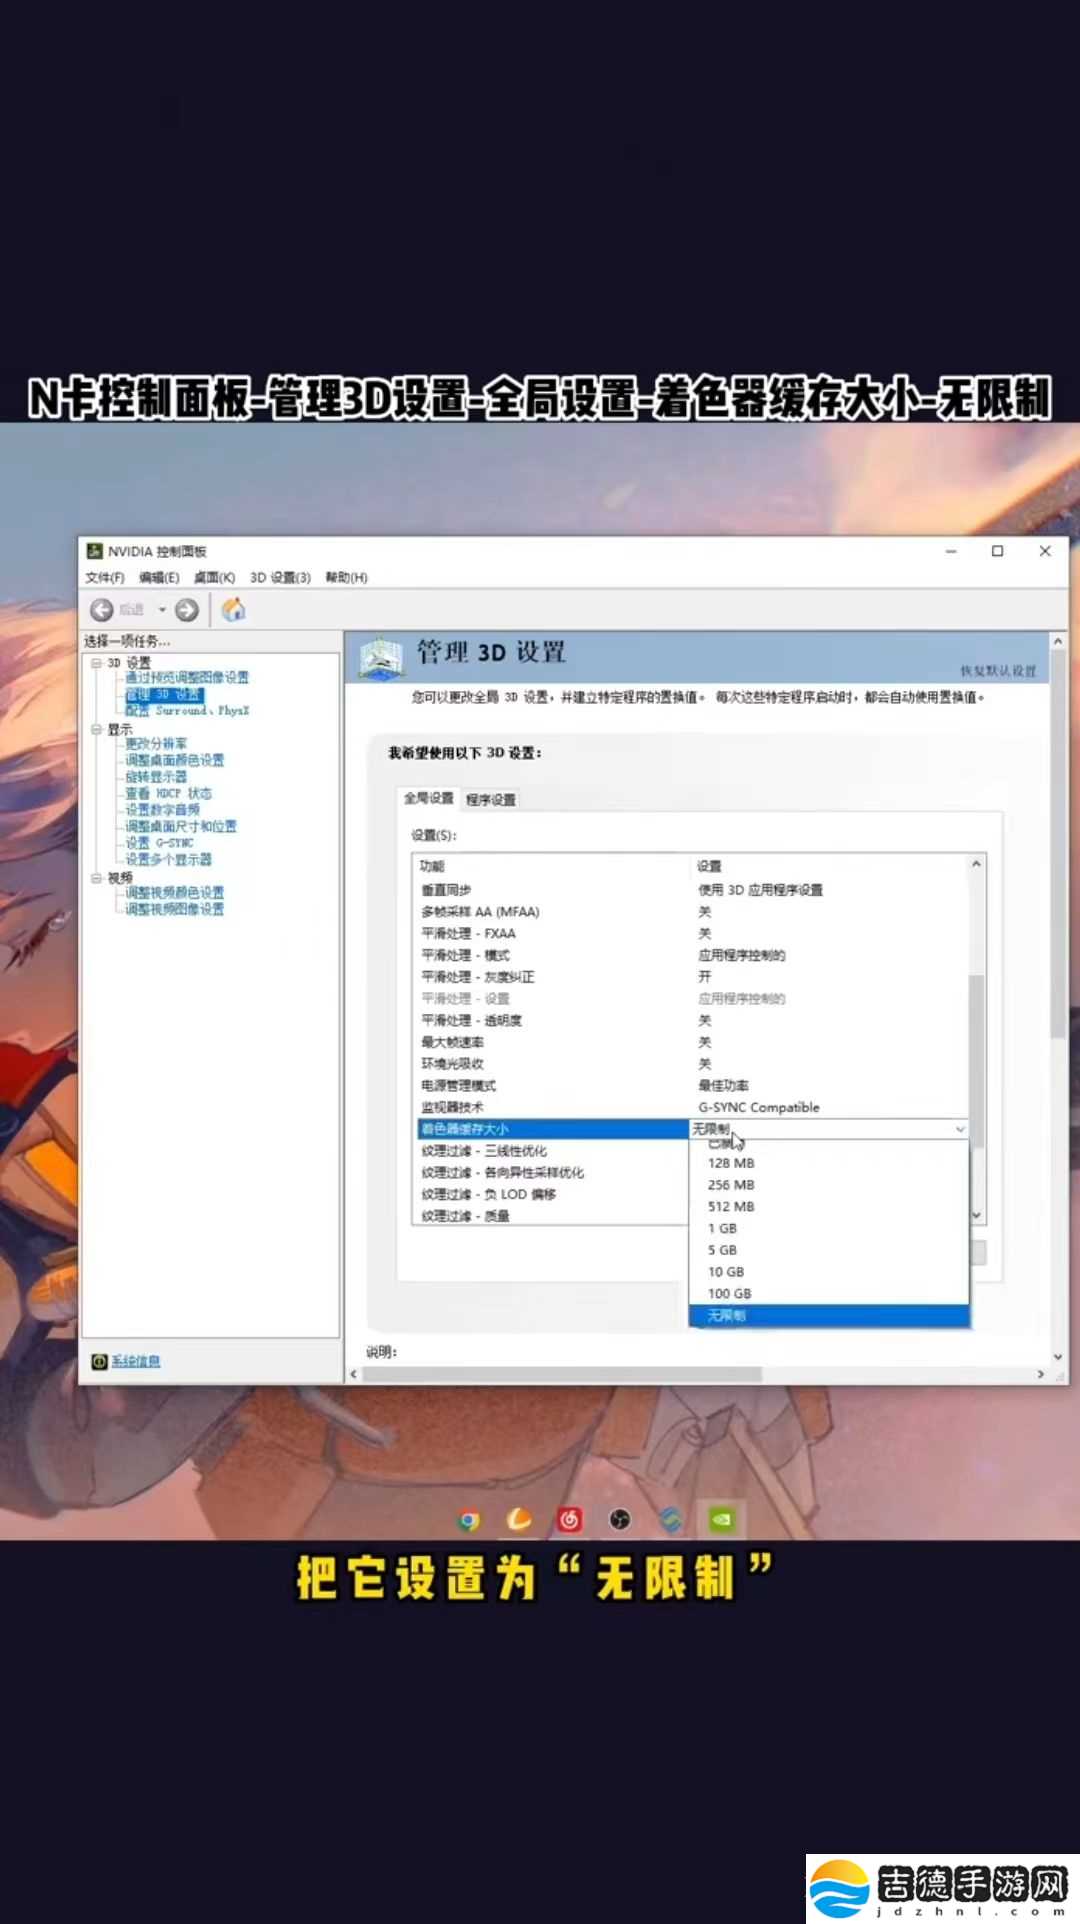This screenshot has height=1924, width=1080.
Task: Choose 5 GB in the dropdown list
Action: click(x=829, y=1251)
